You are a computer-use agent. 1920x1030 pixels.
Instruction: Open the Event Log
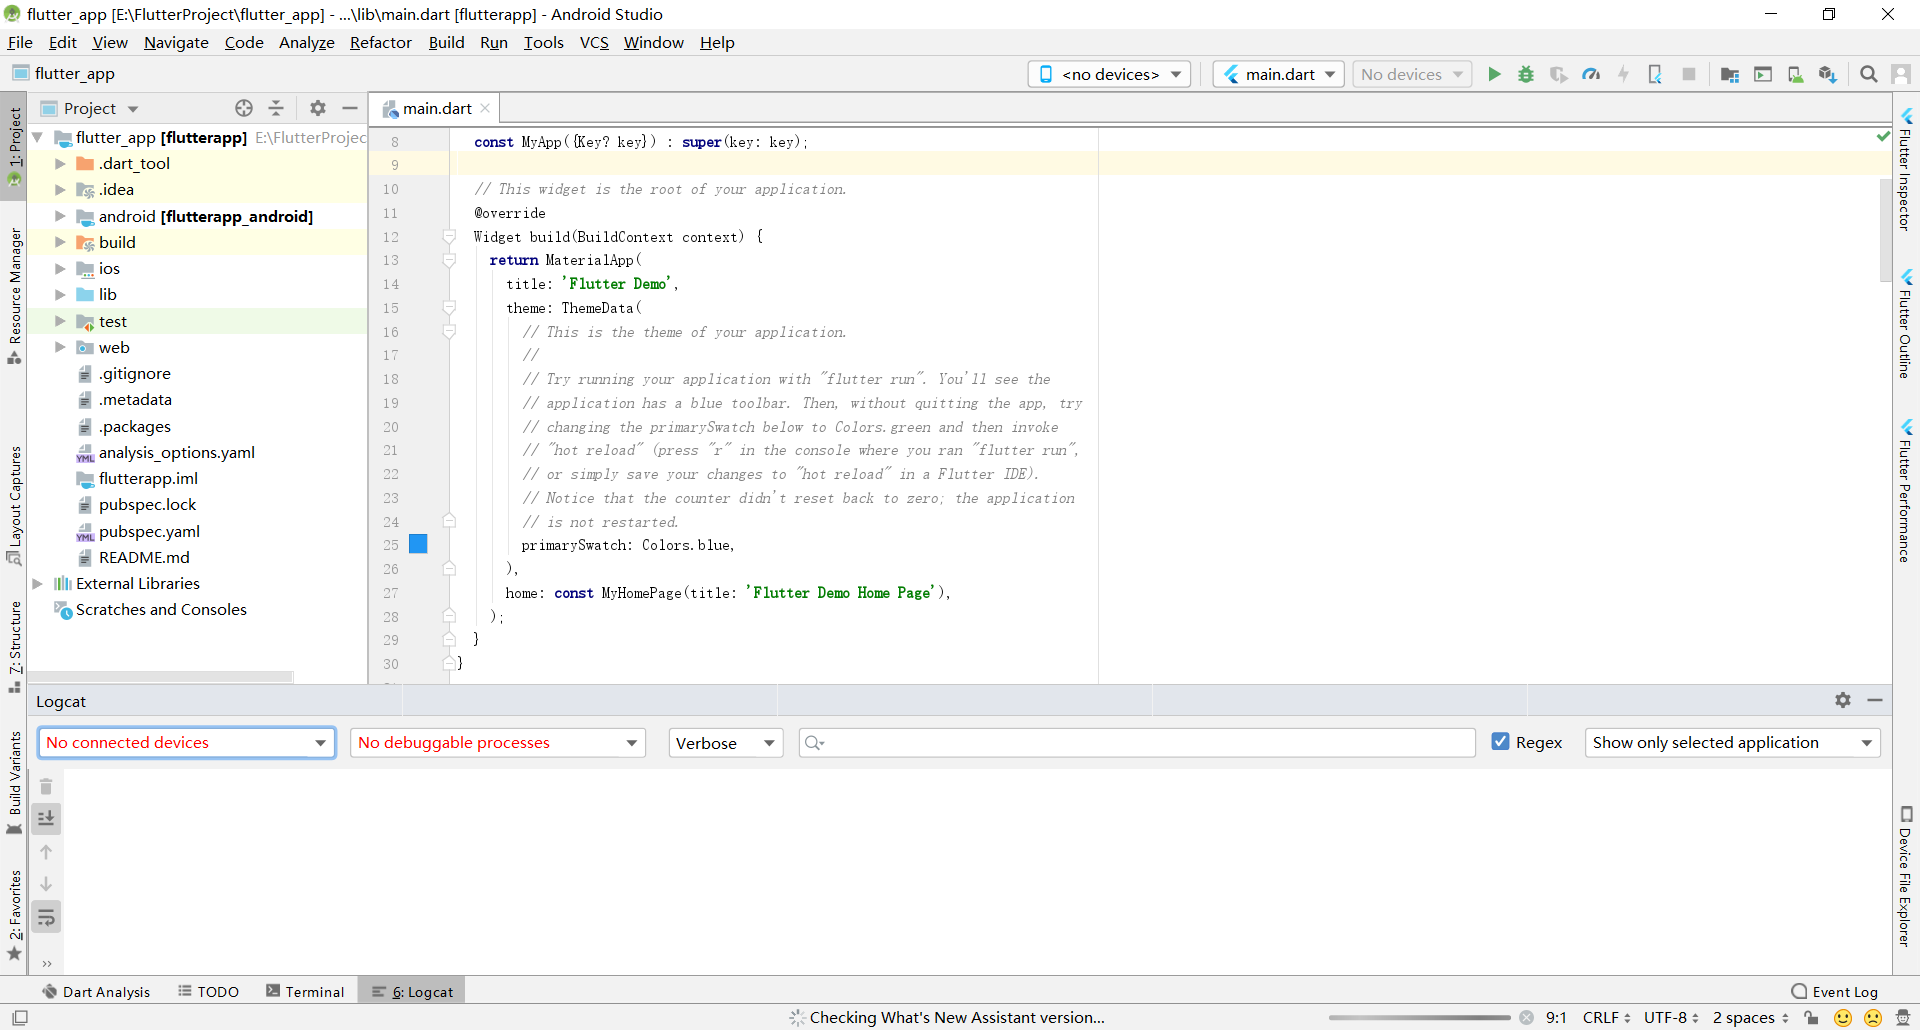coord(1834,991)
